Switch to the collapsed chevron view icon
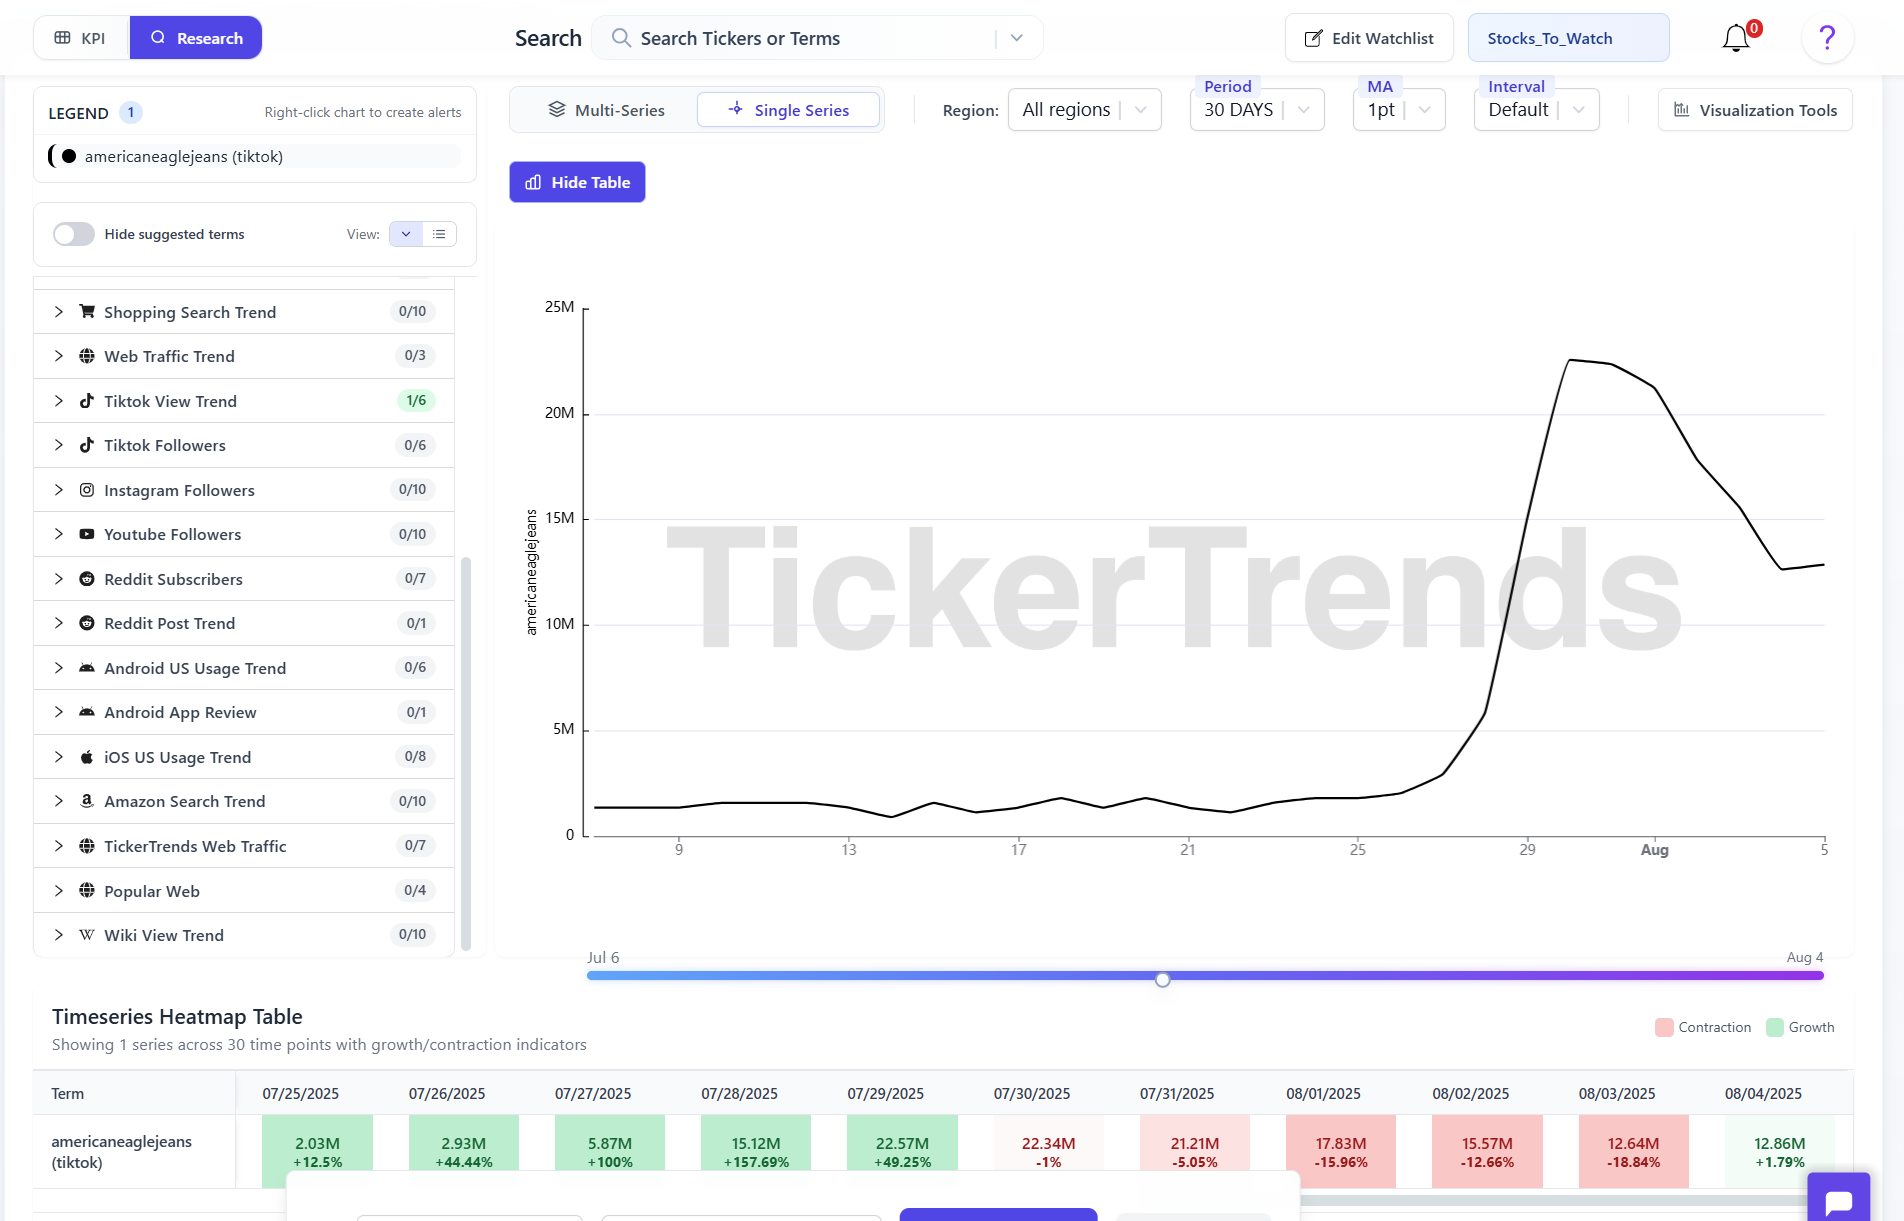 coord(406,234)
